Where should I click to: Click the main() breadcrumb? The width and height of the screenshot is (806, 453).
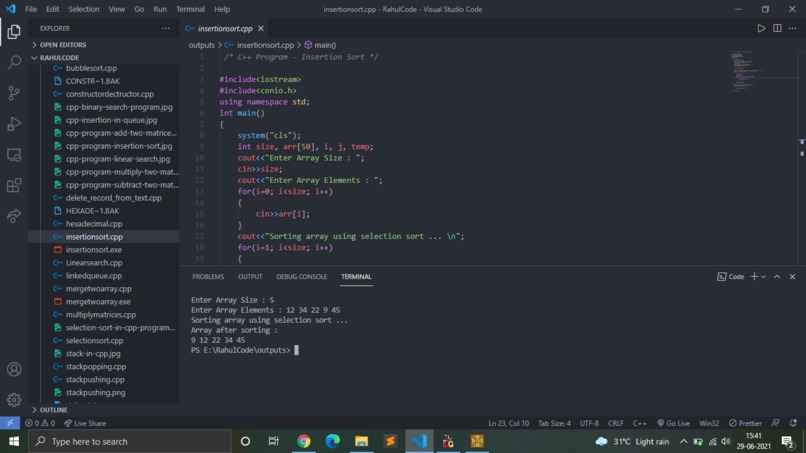tap(320, 45)
